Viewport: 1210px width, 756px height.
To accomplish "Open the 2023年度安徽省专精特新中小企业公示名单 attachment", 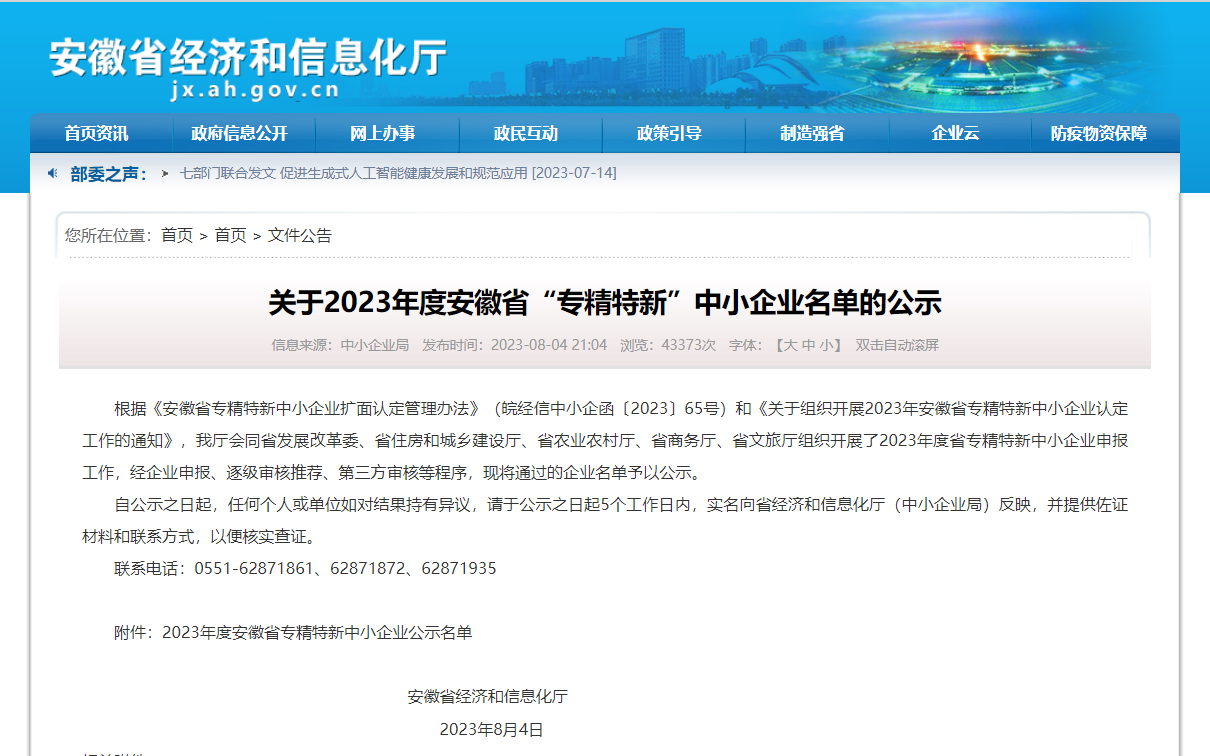I will (x=317, y=632).
